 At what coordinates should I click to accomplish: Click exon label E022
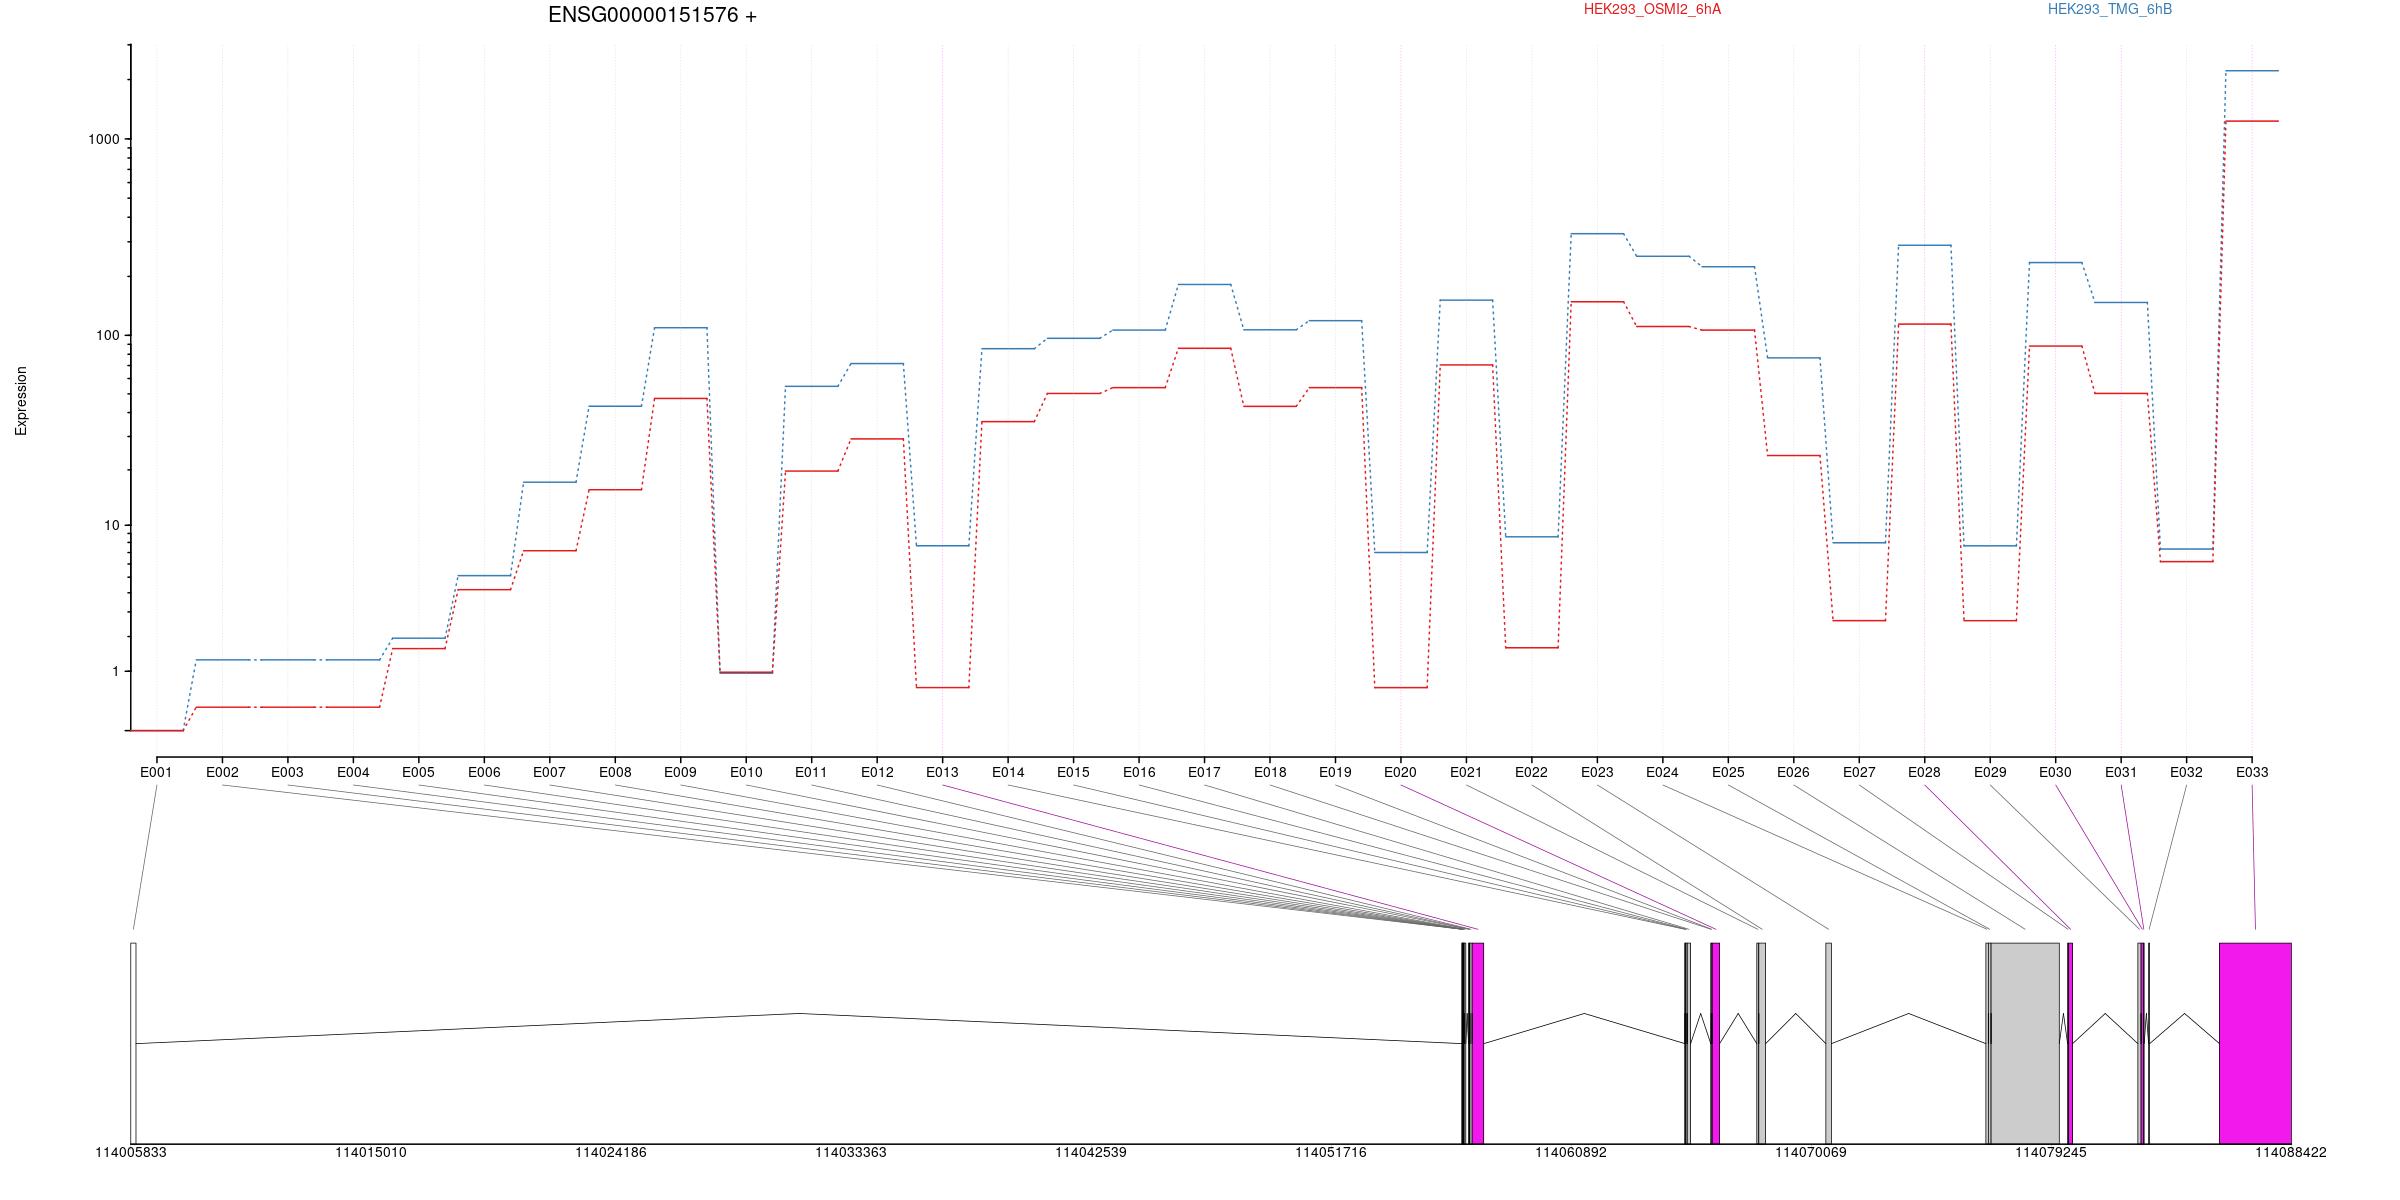point(1531,772)
